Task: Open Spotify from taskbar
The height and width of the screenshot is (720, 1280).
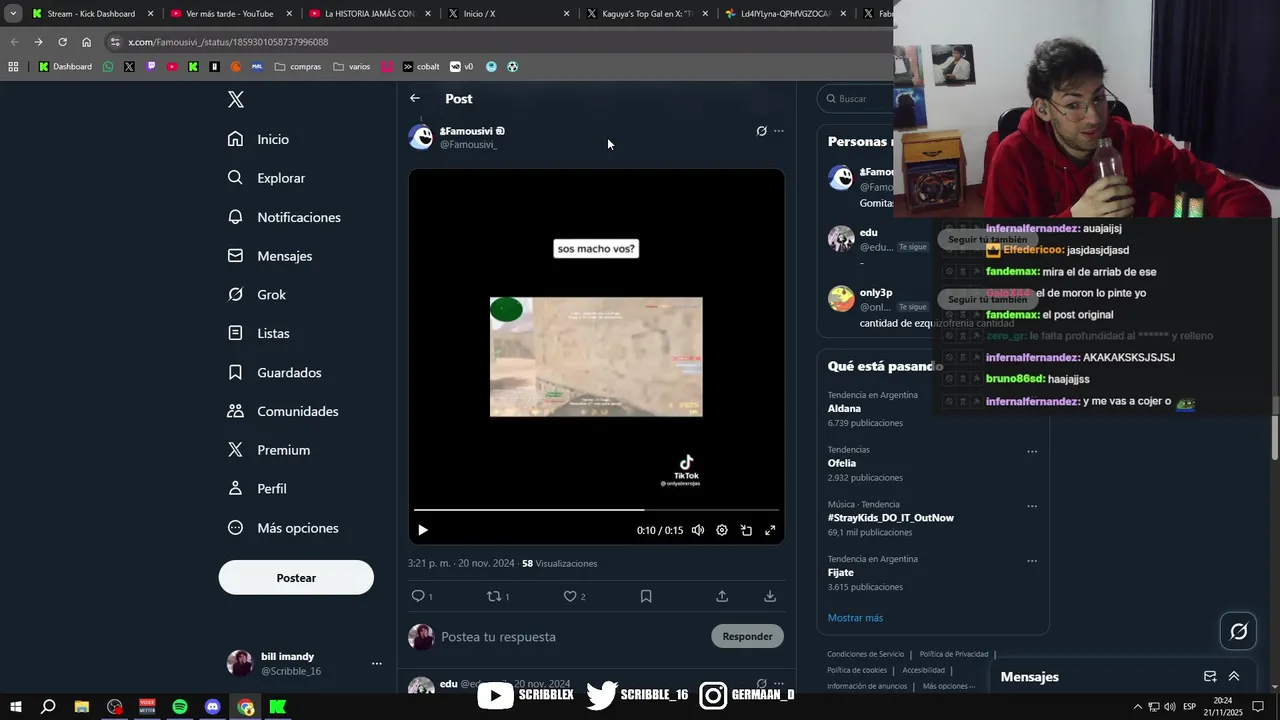Action: pos(180,707)
